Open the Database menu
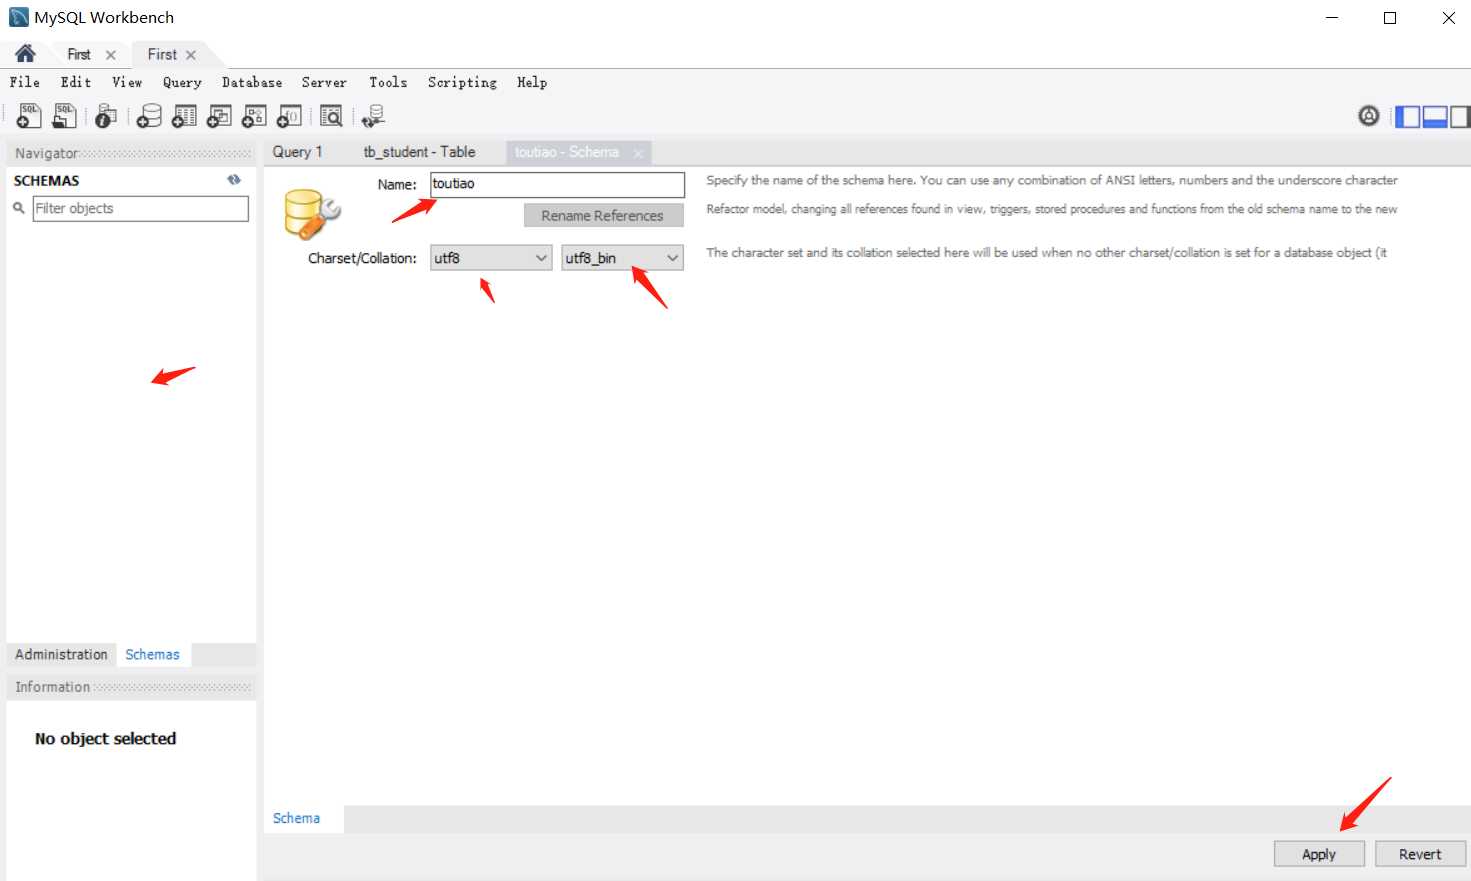The image size is (1471, 881). [252, 82]
